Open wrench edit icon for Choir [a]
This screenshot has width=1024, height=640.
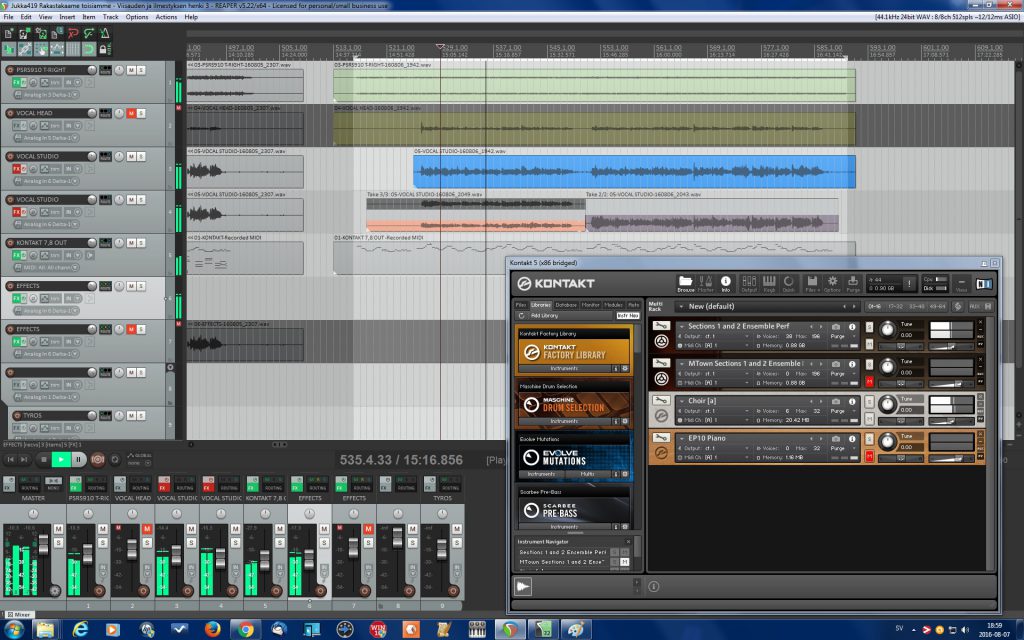661,400
